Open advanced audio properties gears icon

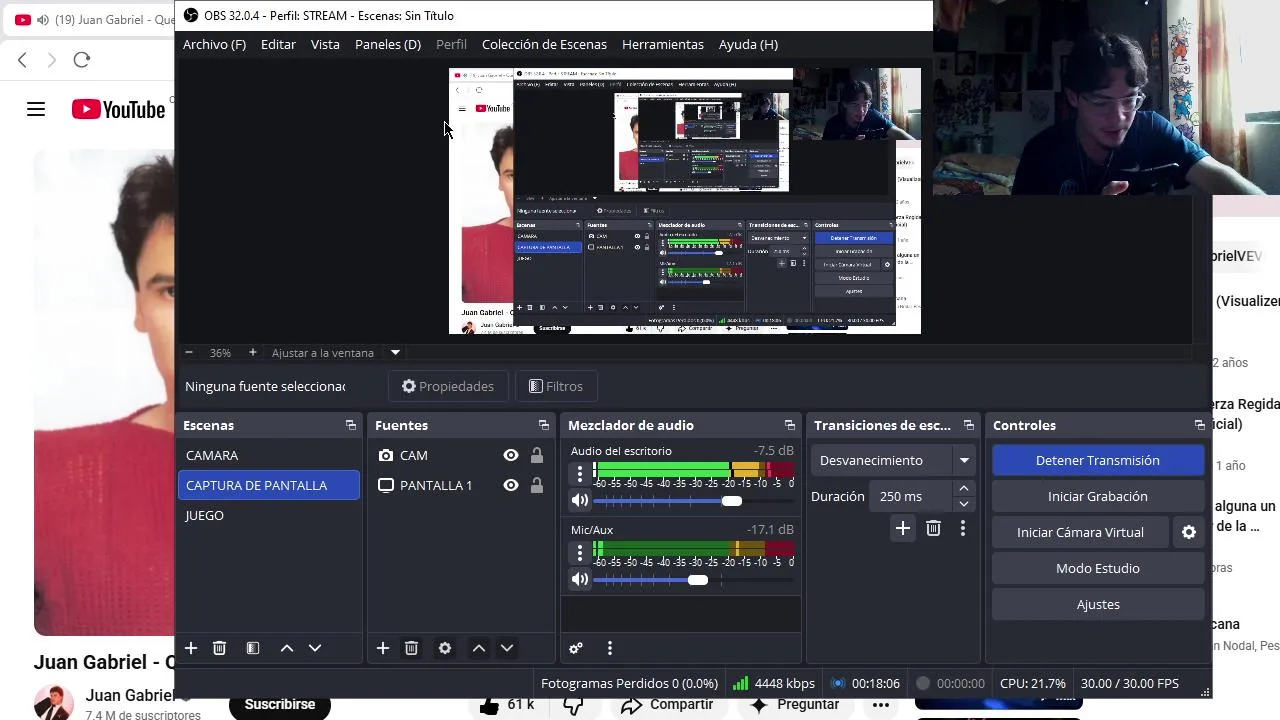pyautogui.click(x=576, y=648)
